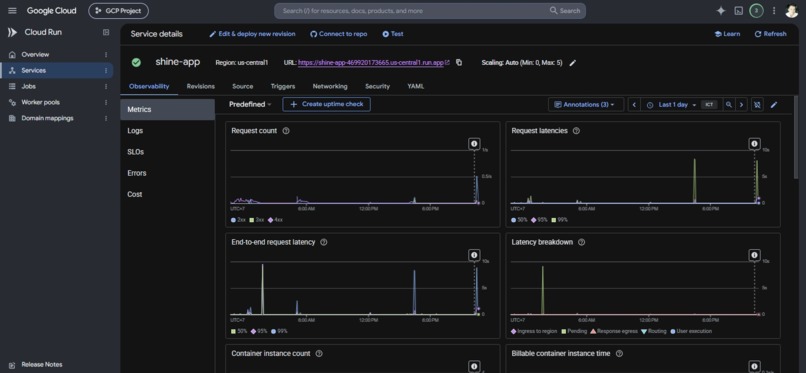Image resolution: width=806 pixels, height=373 pixels.
Task: Open more options next to Services
Action: 106,70
